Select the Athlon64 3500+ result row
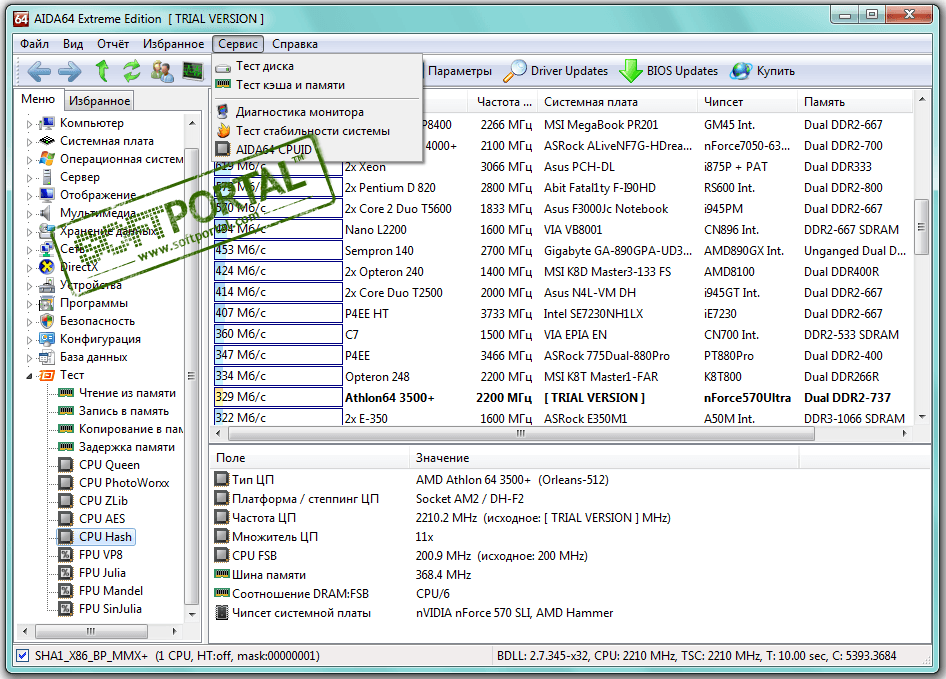Image resolution: width=946 pixels, height=679 pixels. [561, 398]
